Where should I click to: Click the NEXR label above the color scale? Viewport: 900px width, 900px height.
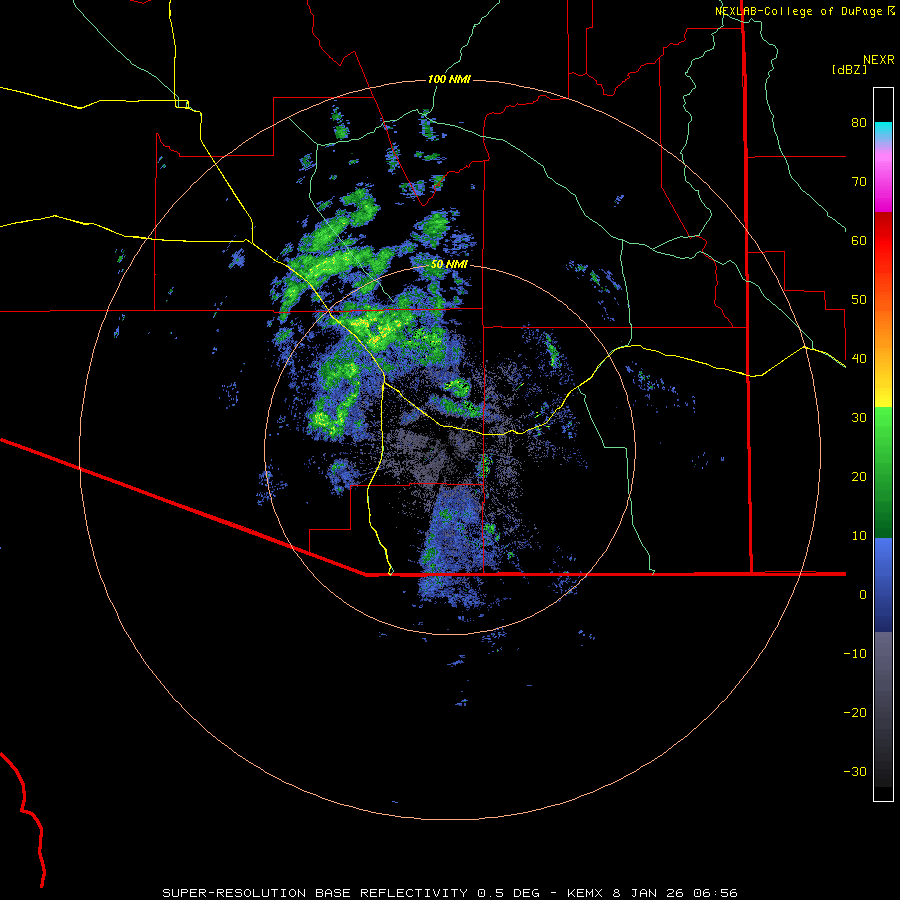coord(878,60)
